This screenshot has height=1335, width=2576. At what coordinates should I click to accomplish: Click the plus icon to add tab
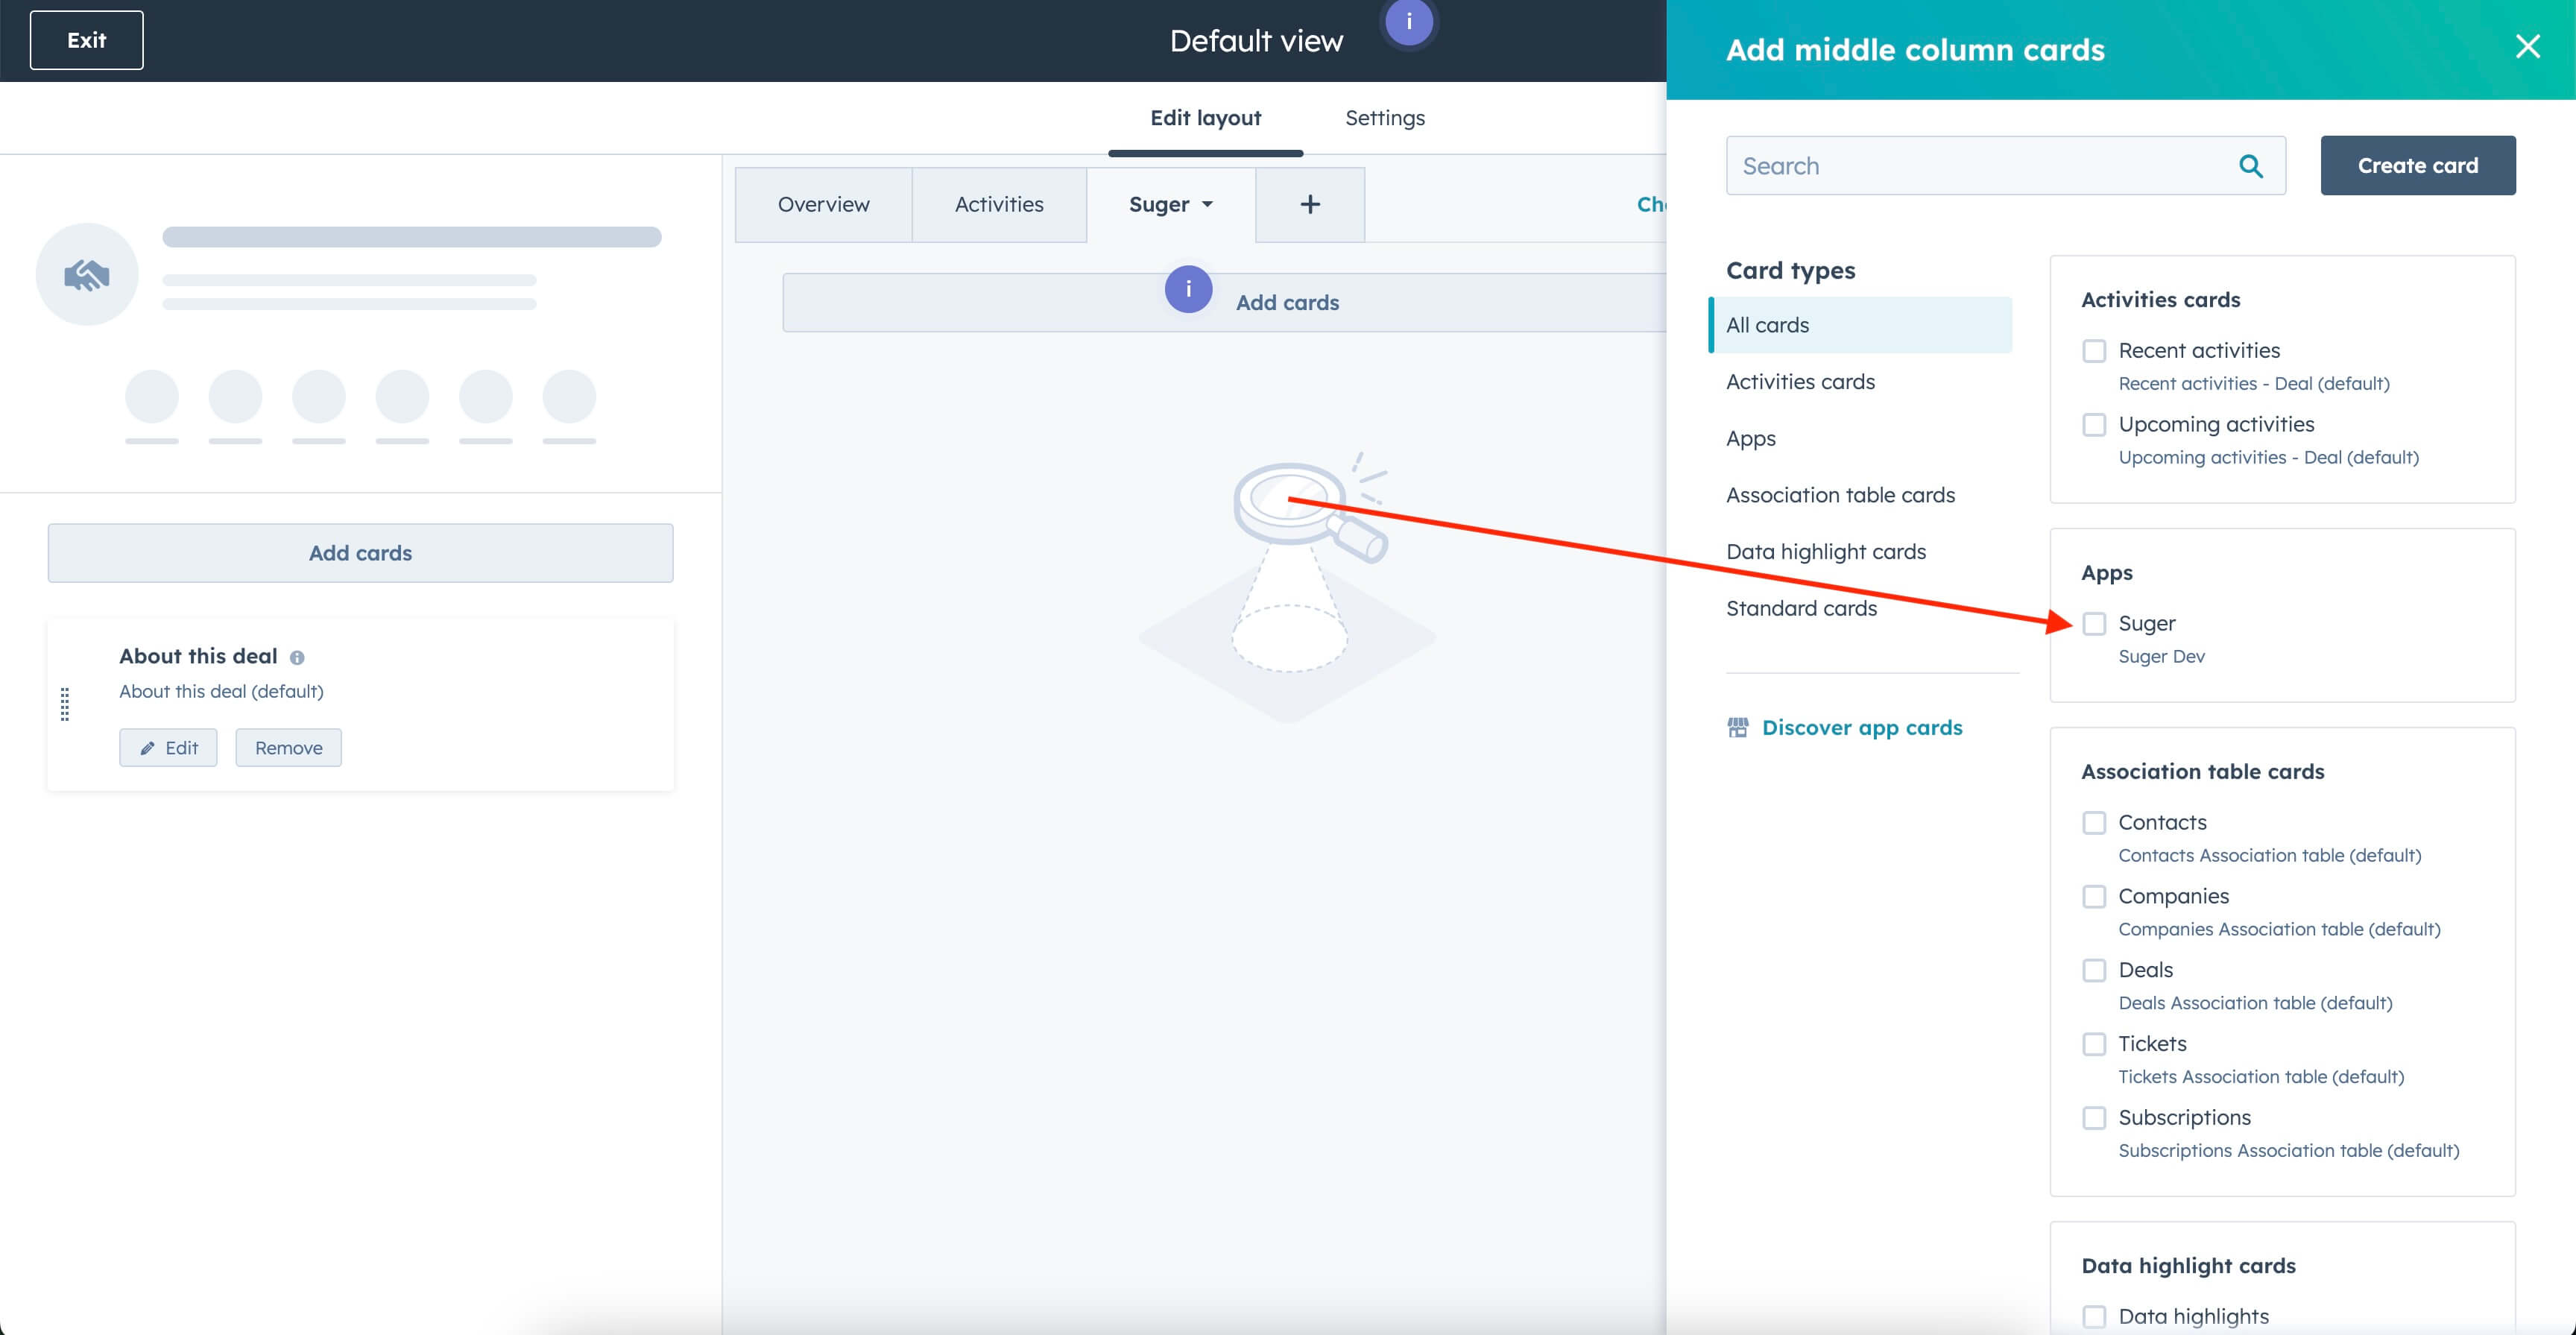1309,205
